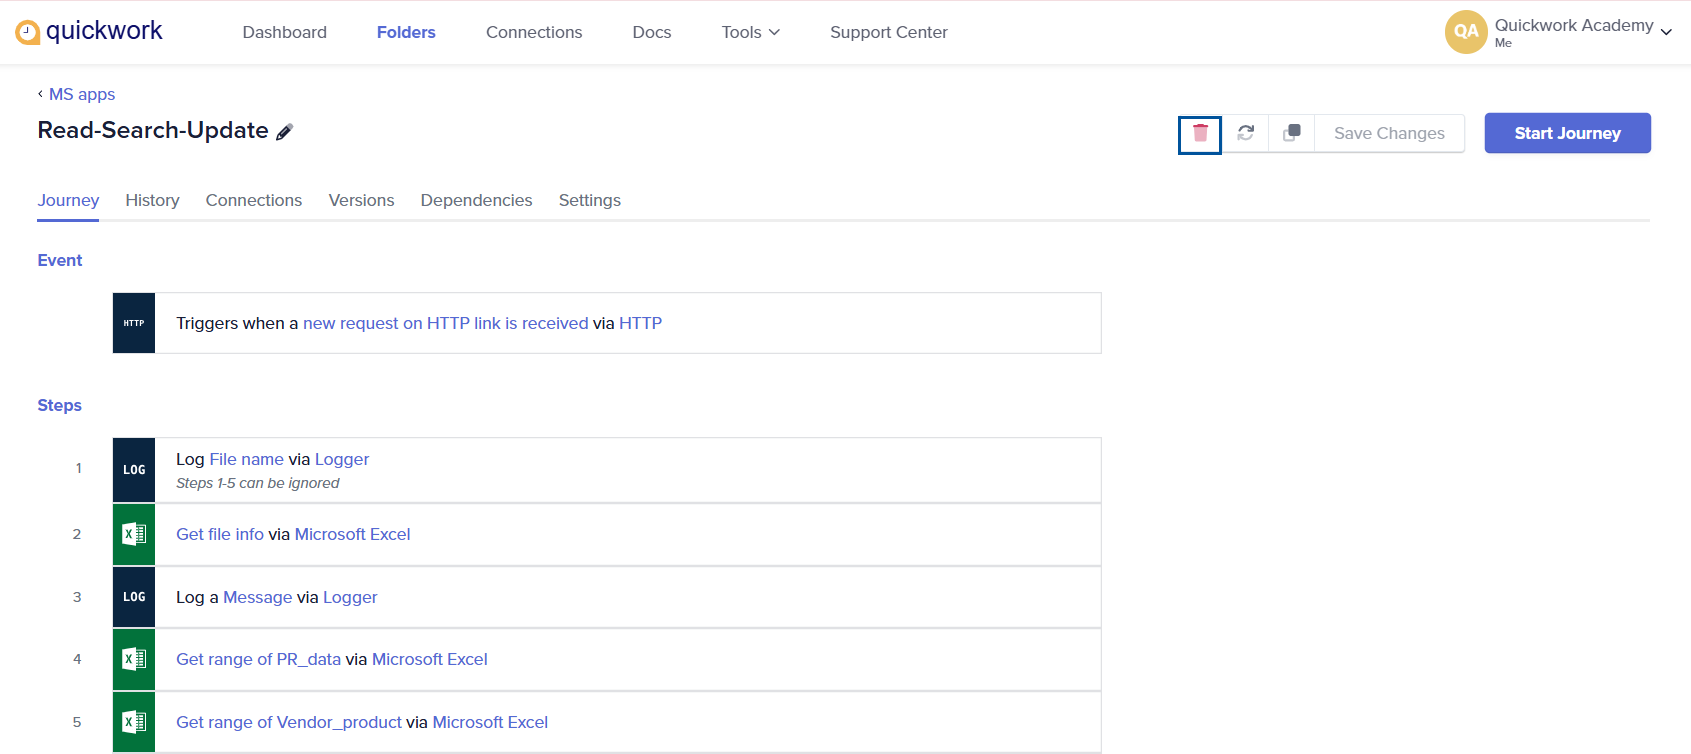The width and height of the screenshot is (1691, 754).
Task: Click the clone journey icon
Action: (1292, 133)
